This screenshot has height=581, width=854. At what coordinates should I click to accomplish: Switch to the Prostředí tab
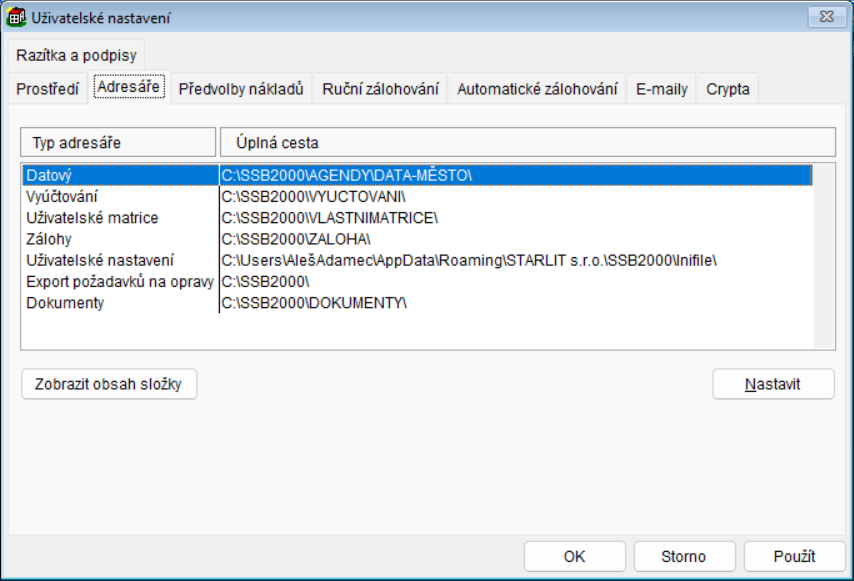coord(47,89)
